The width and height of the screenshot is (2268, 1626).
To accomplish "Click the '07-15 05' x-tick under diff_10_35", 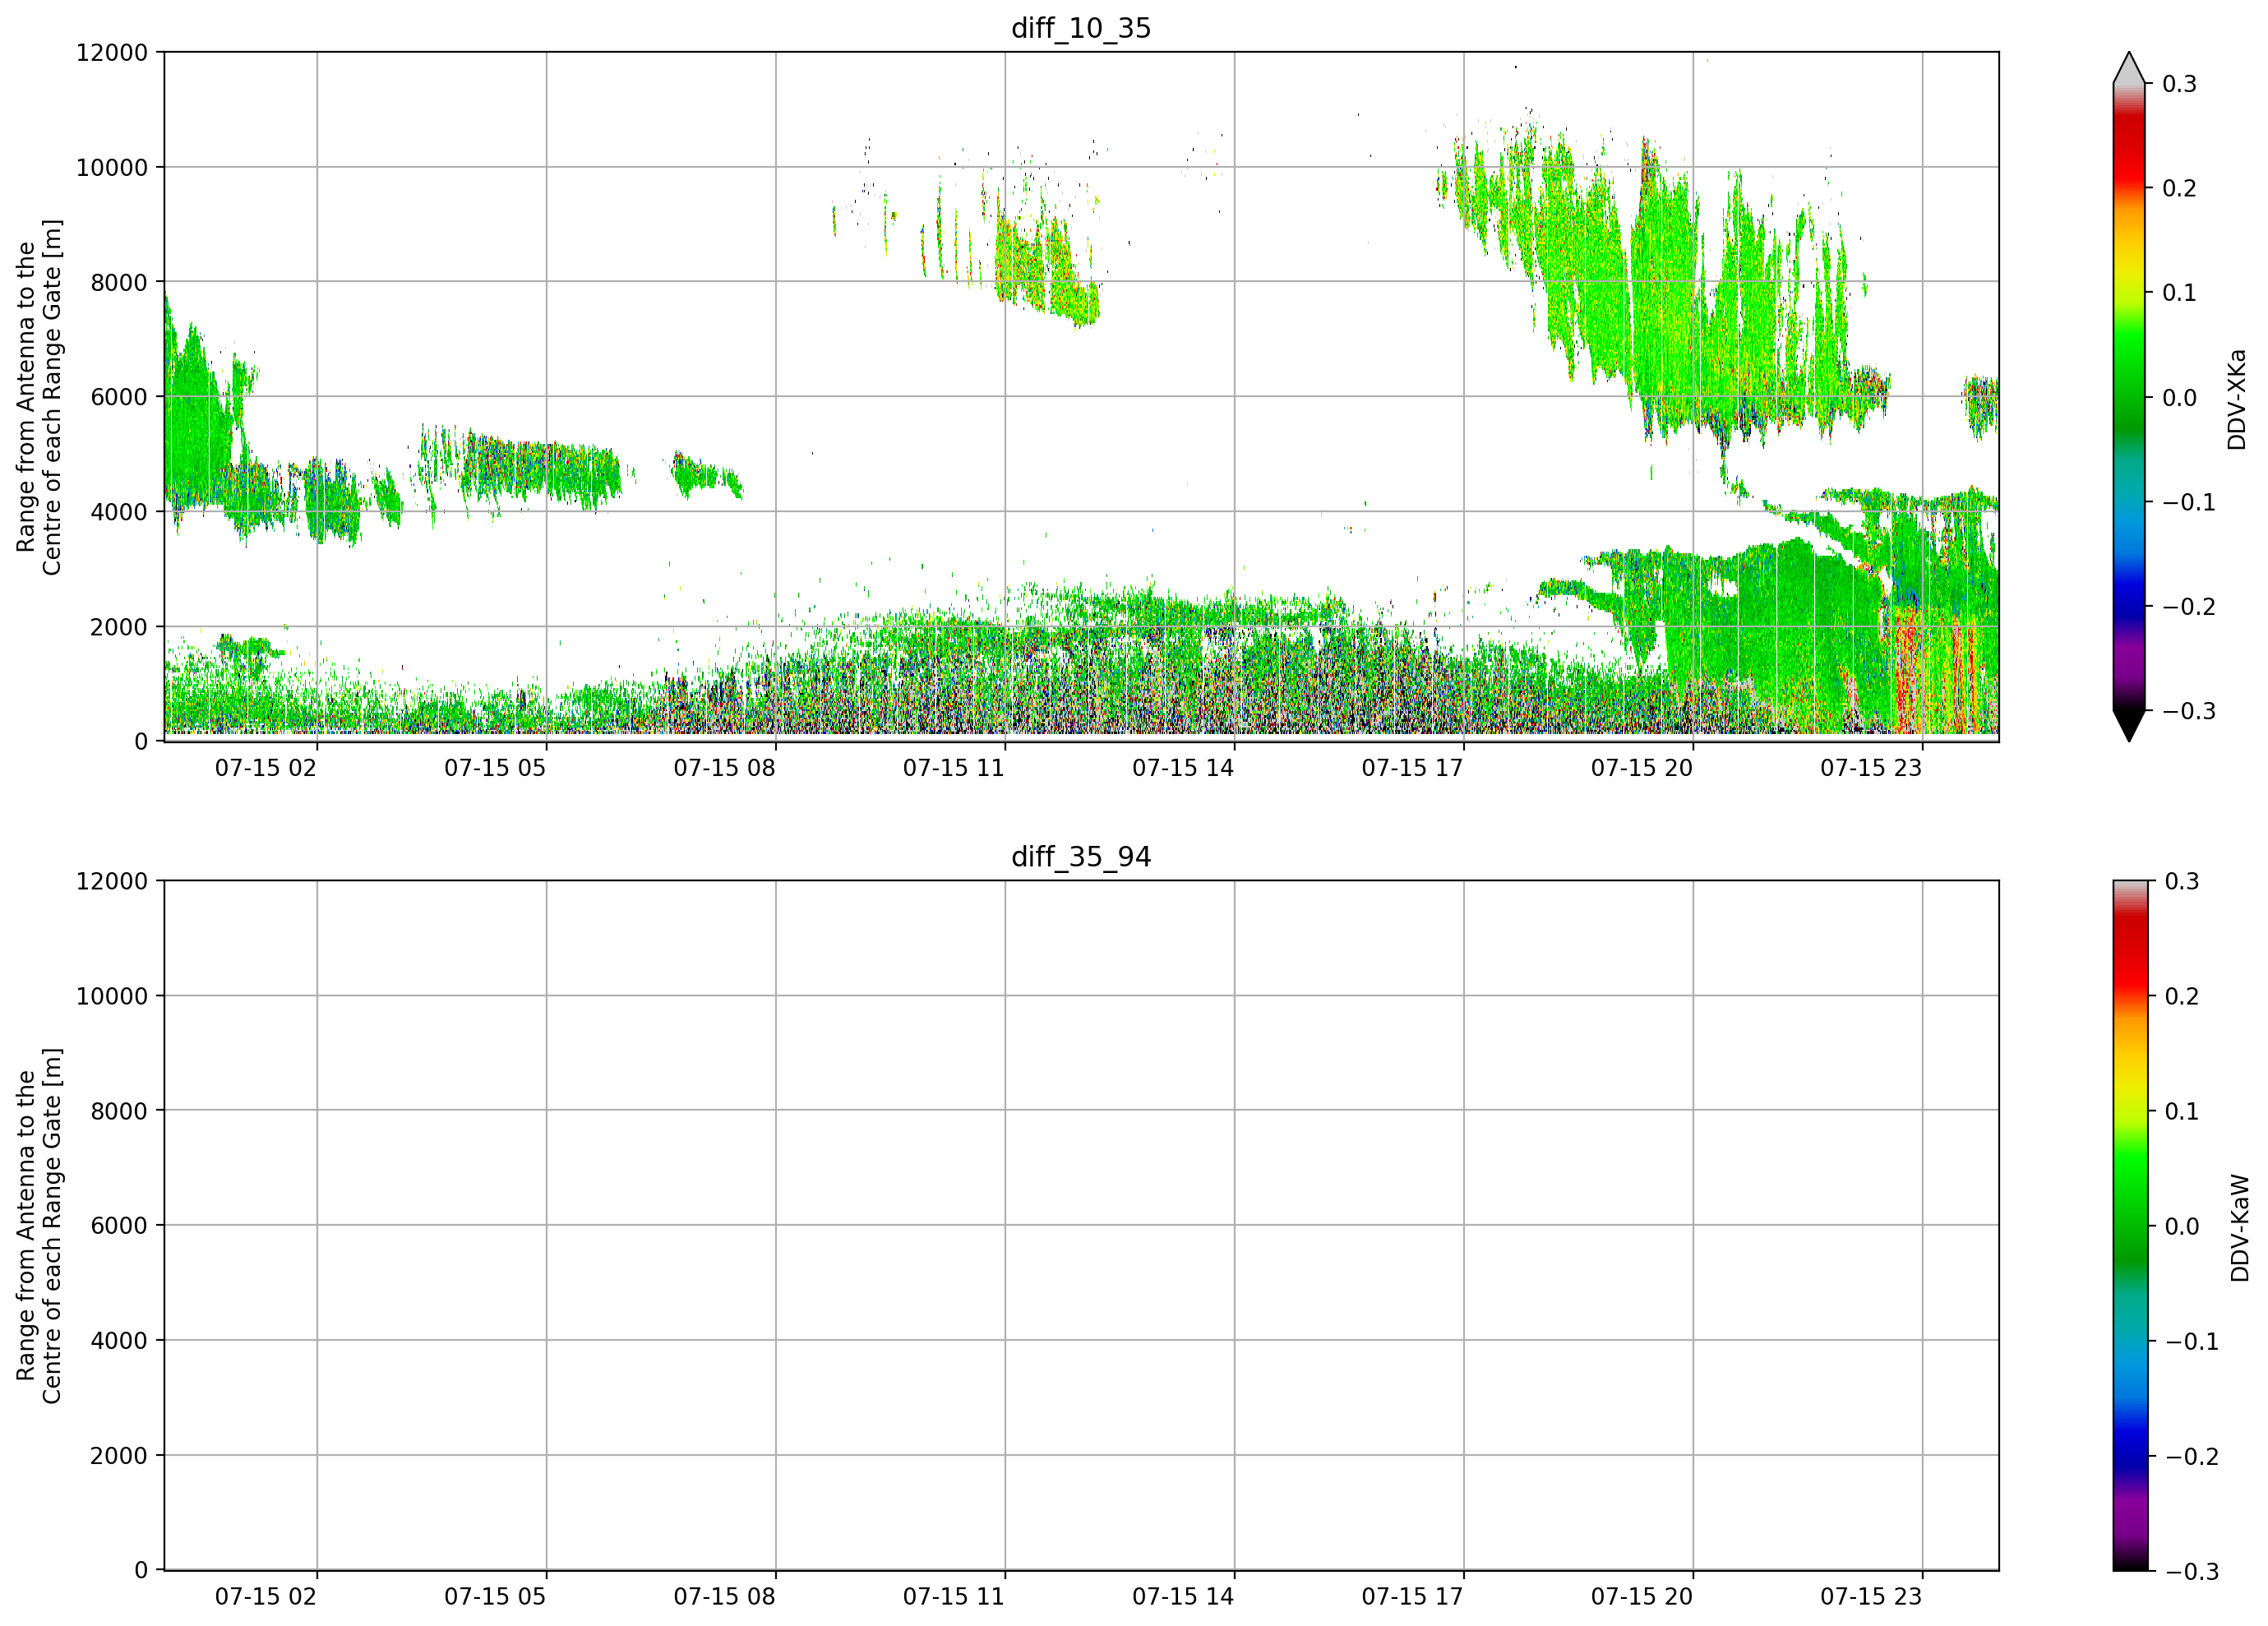I will [495, 768].
